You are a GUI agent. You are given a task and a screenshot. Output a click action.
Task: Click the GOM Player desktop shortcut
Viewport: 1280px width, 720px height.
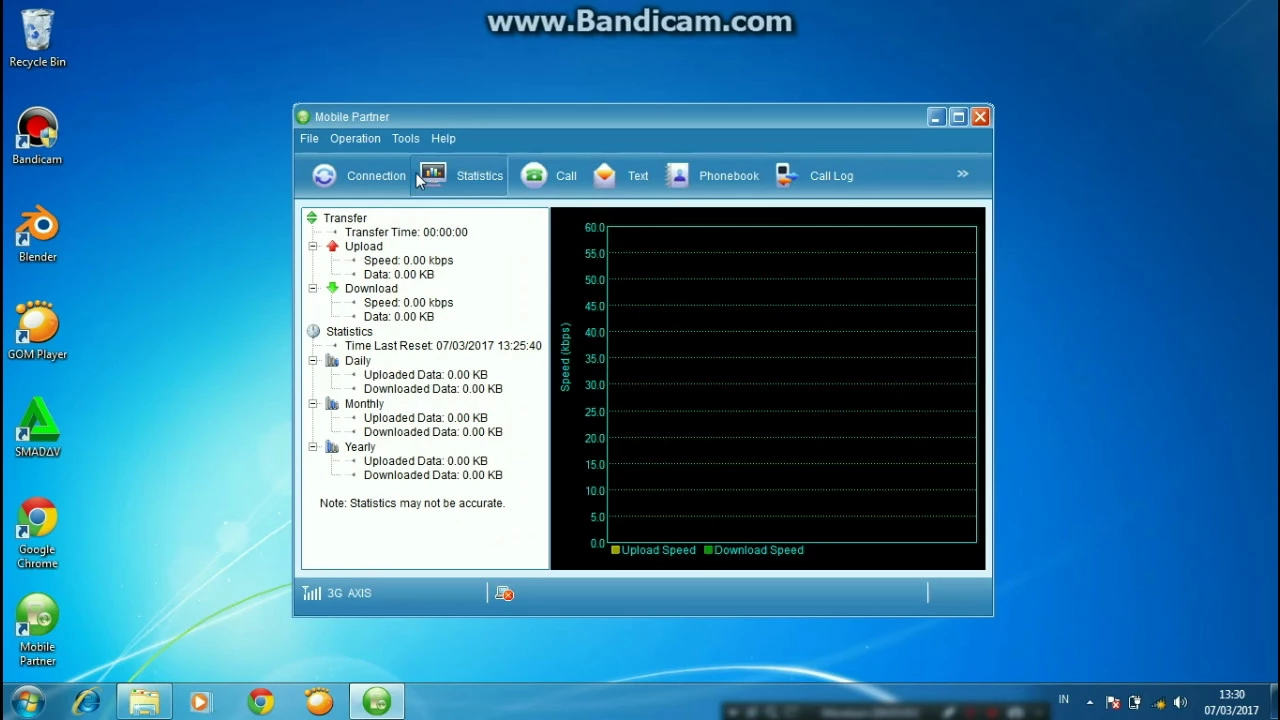coord(37,331)
